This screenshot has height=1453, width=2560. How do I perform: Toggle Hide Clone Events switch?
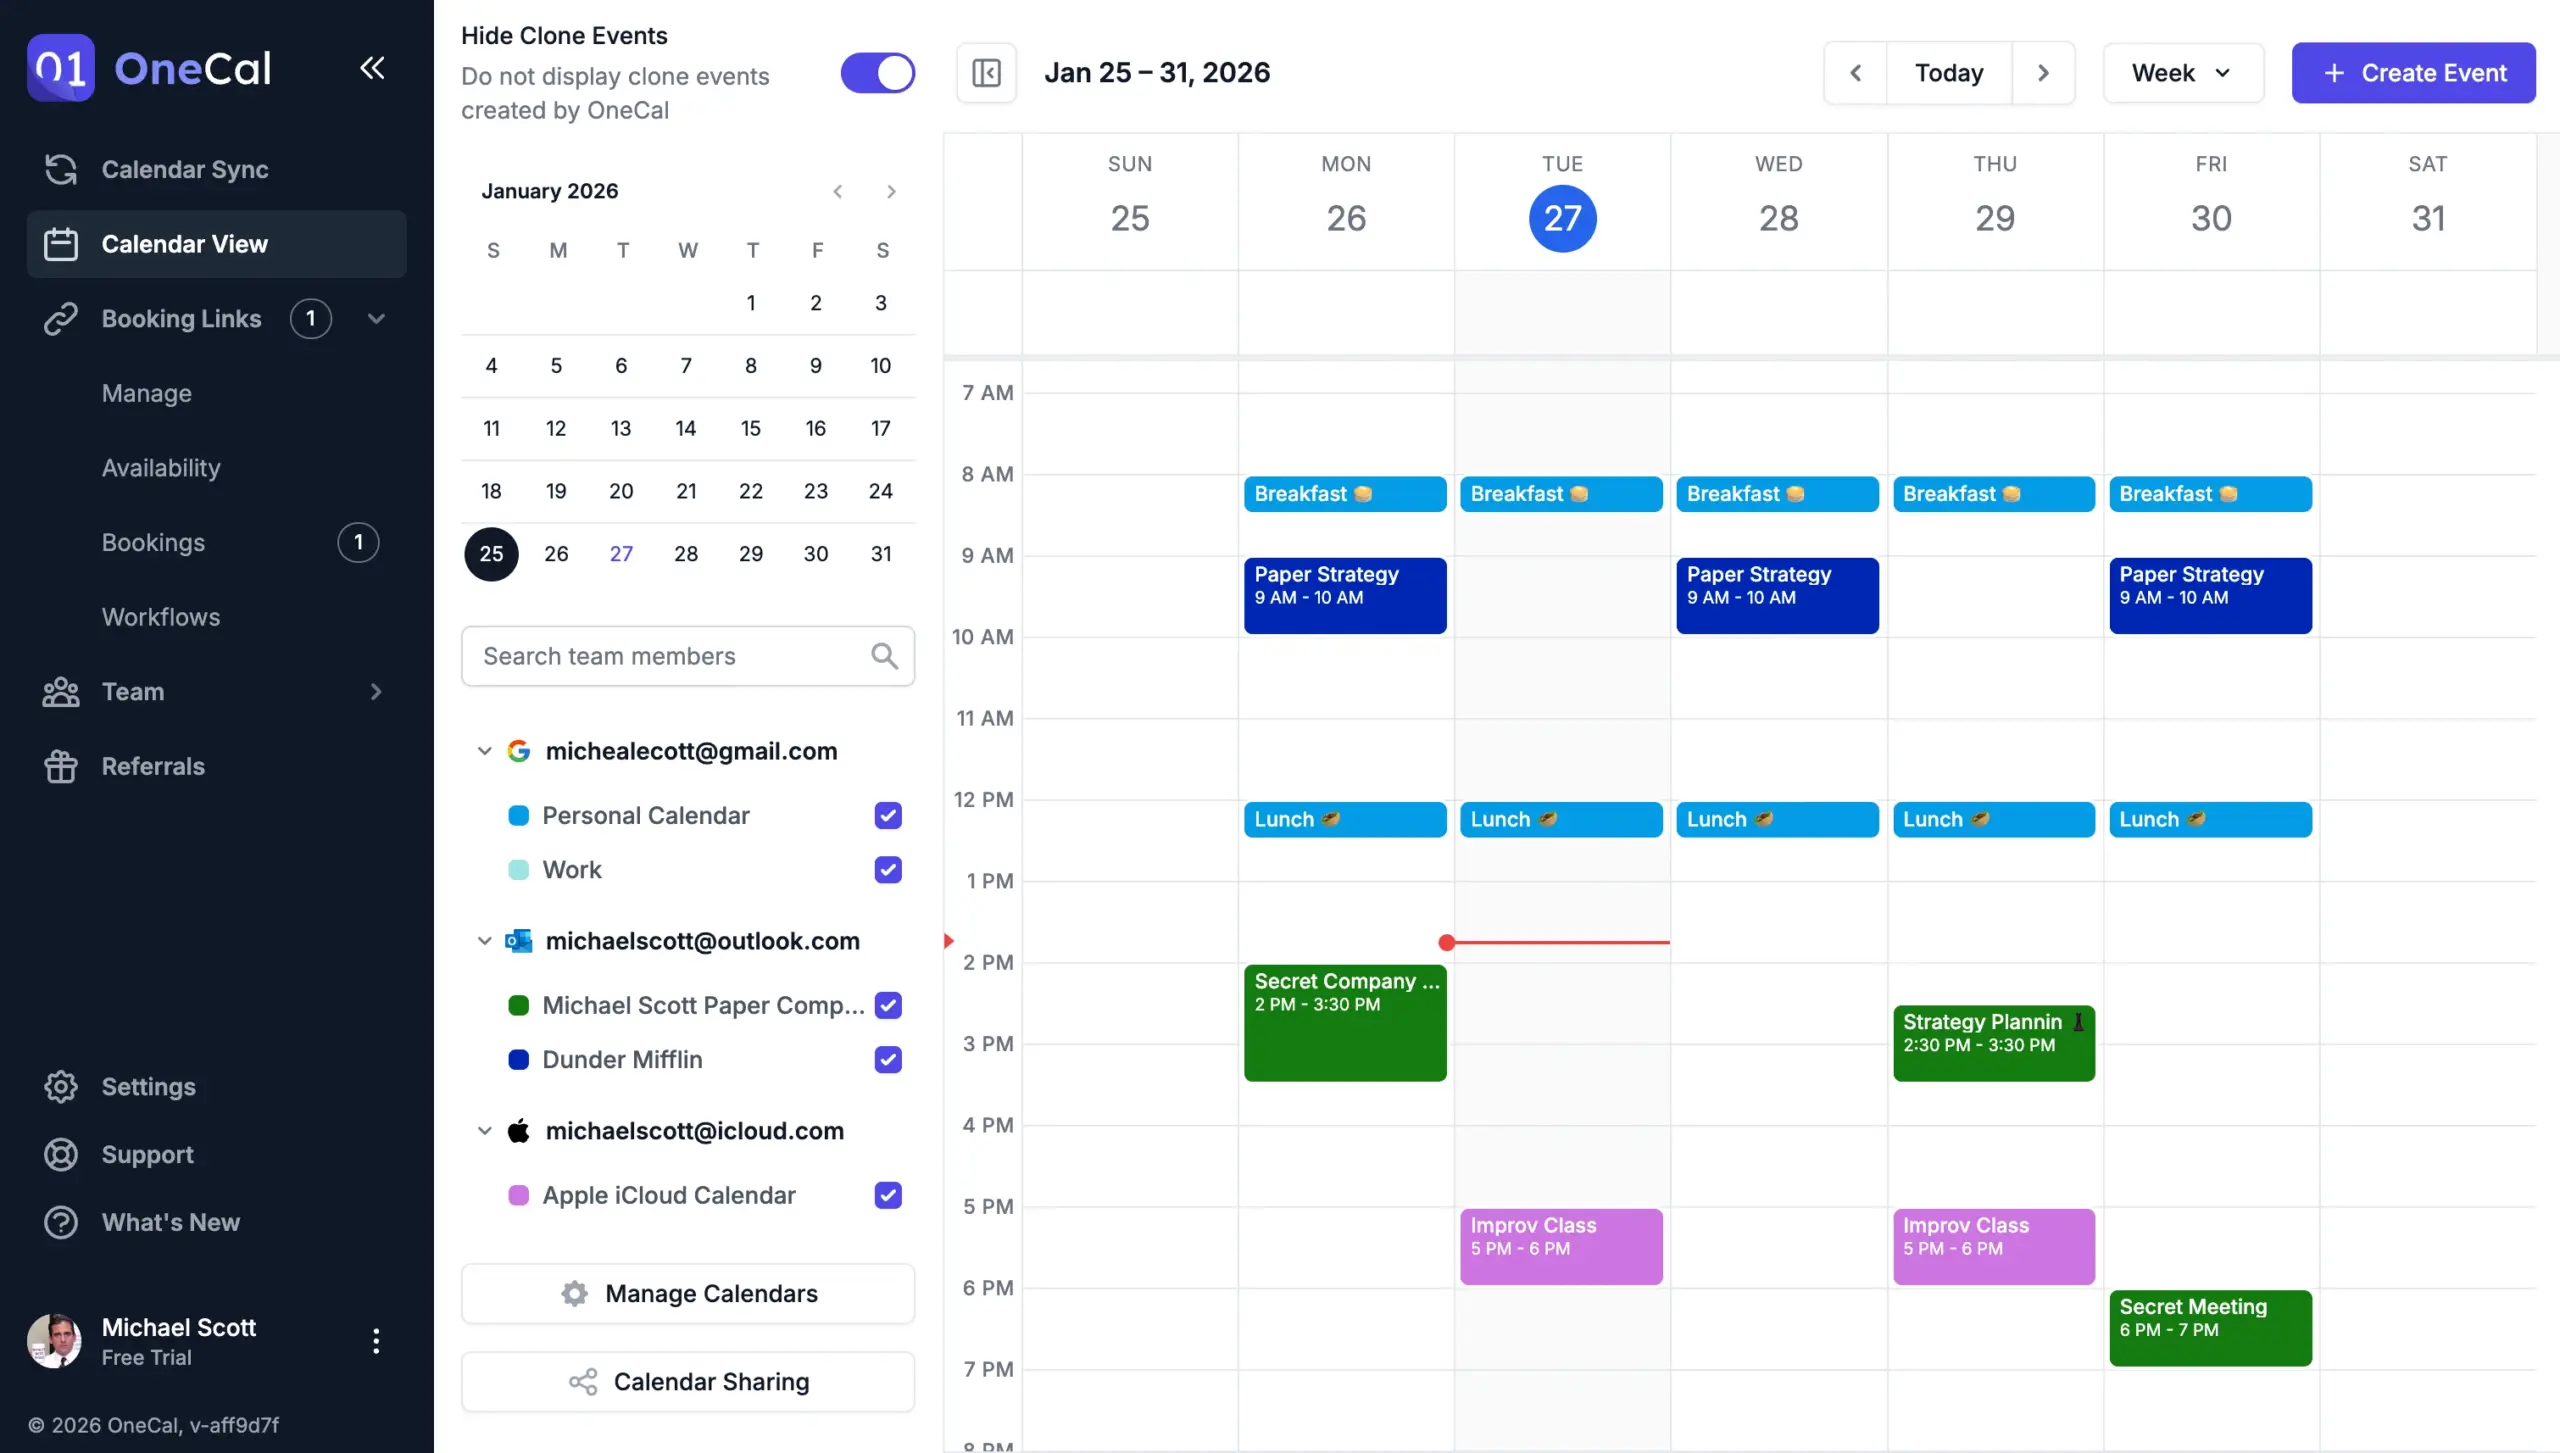coord(878,73)
